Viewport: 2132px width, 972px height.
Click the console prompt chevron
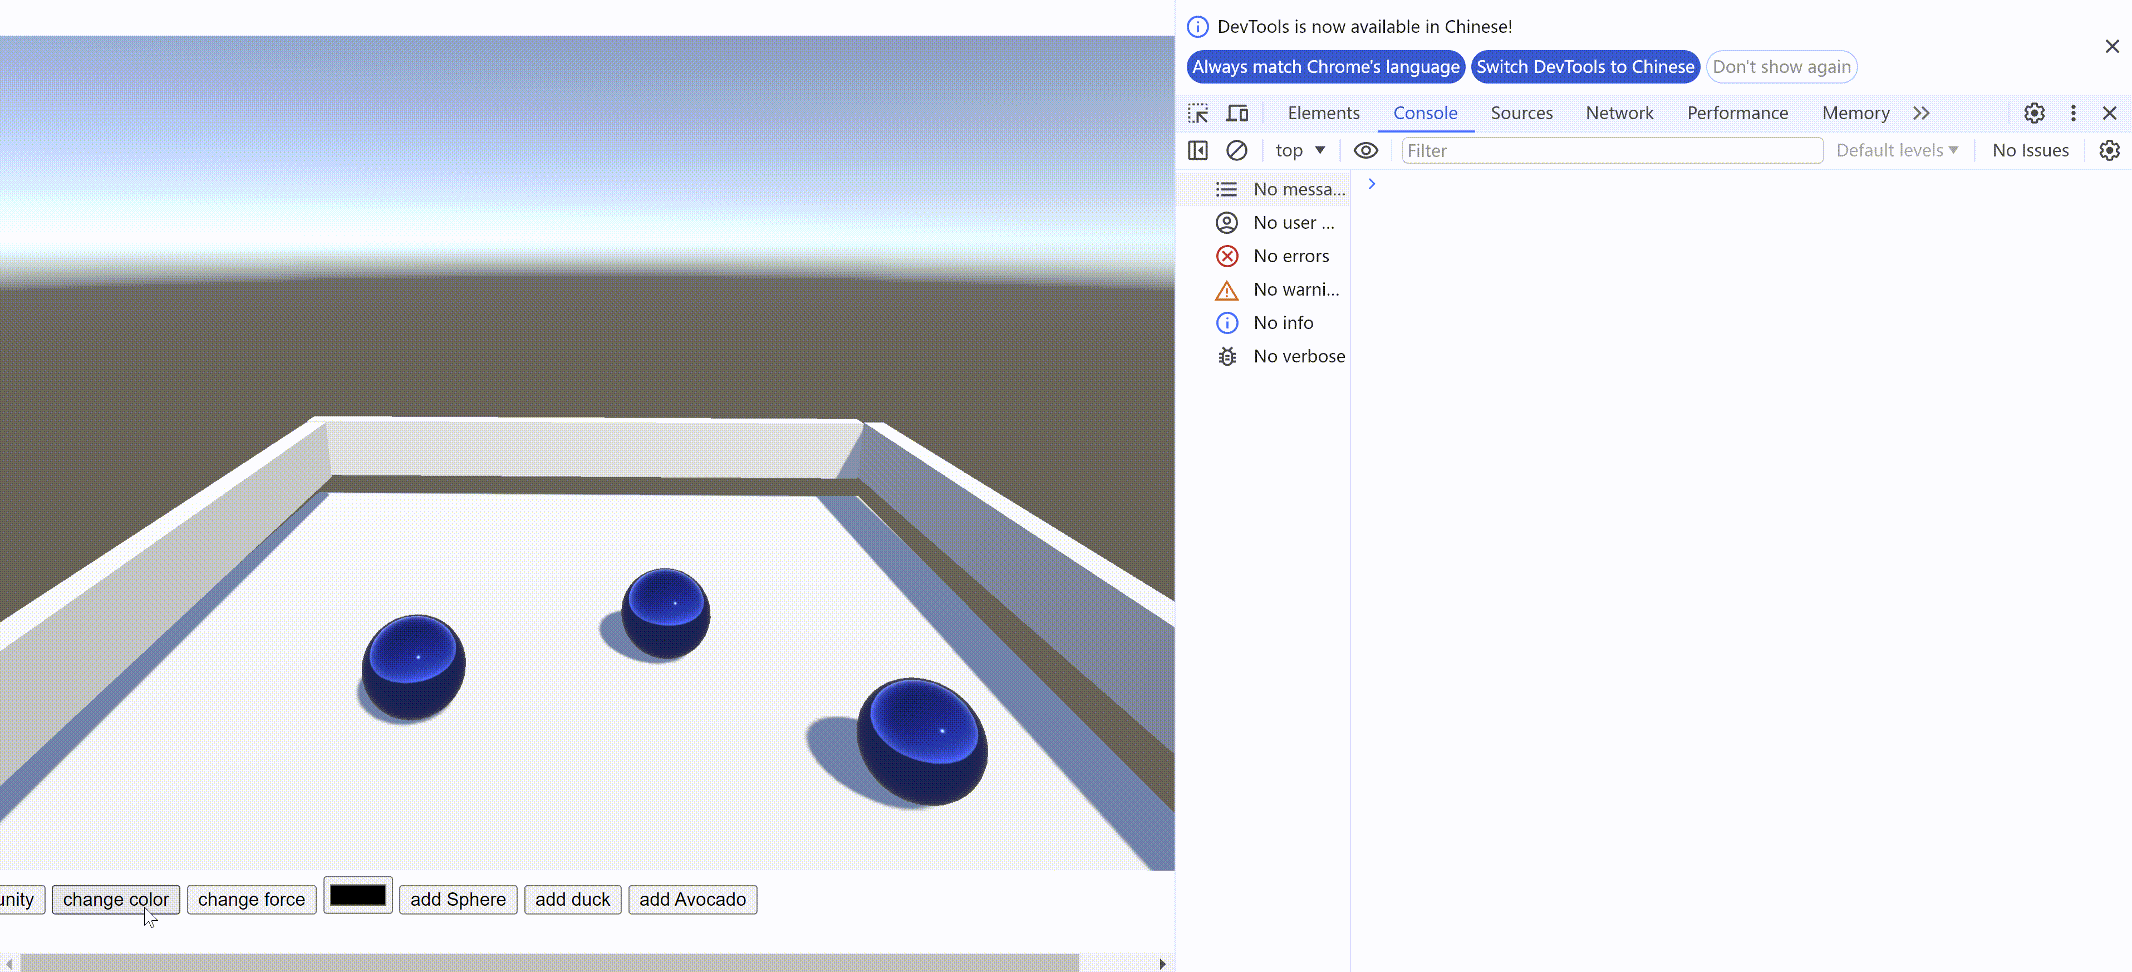tap(1372, 184)
